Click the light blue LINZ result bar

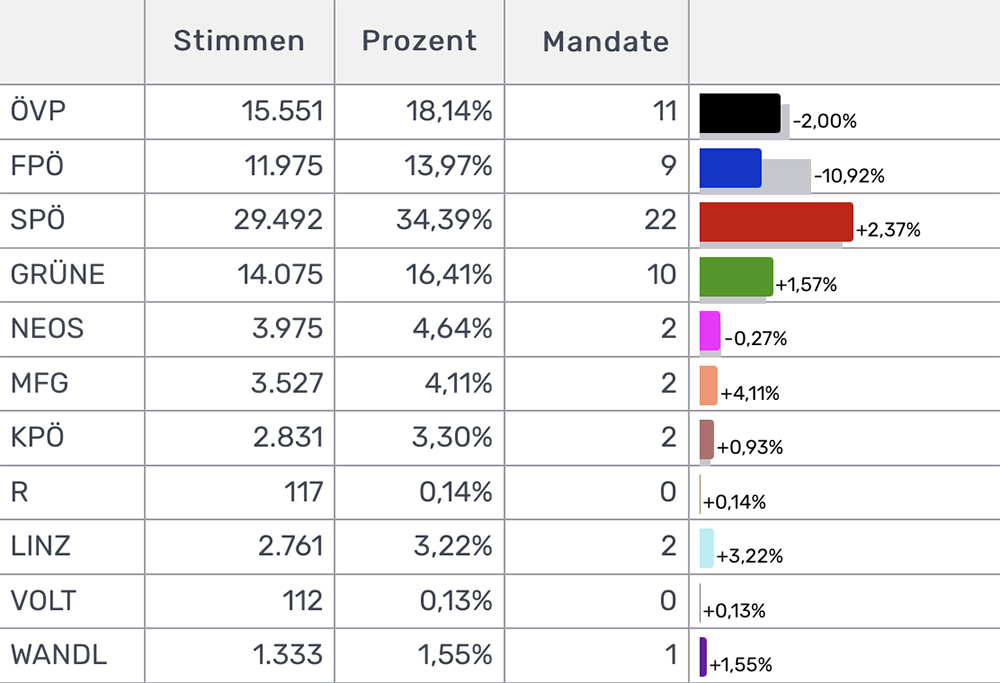(706, 547)
